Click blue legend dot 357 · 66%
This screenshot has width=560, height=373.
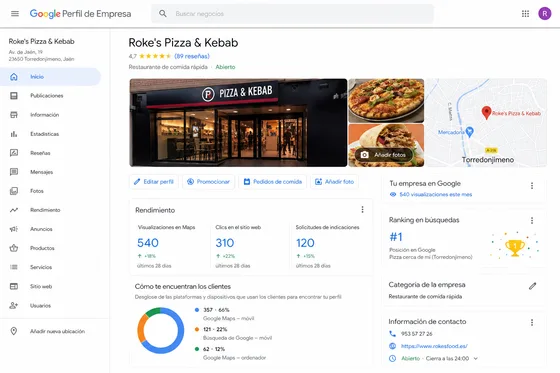click(x=197, y=310)
